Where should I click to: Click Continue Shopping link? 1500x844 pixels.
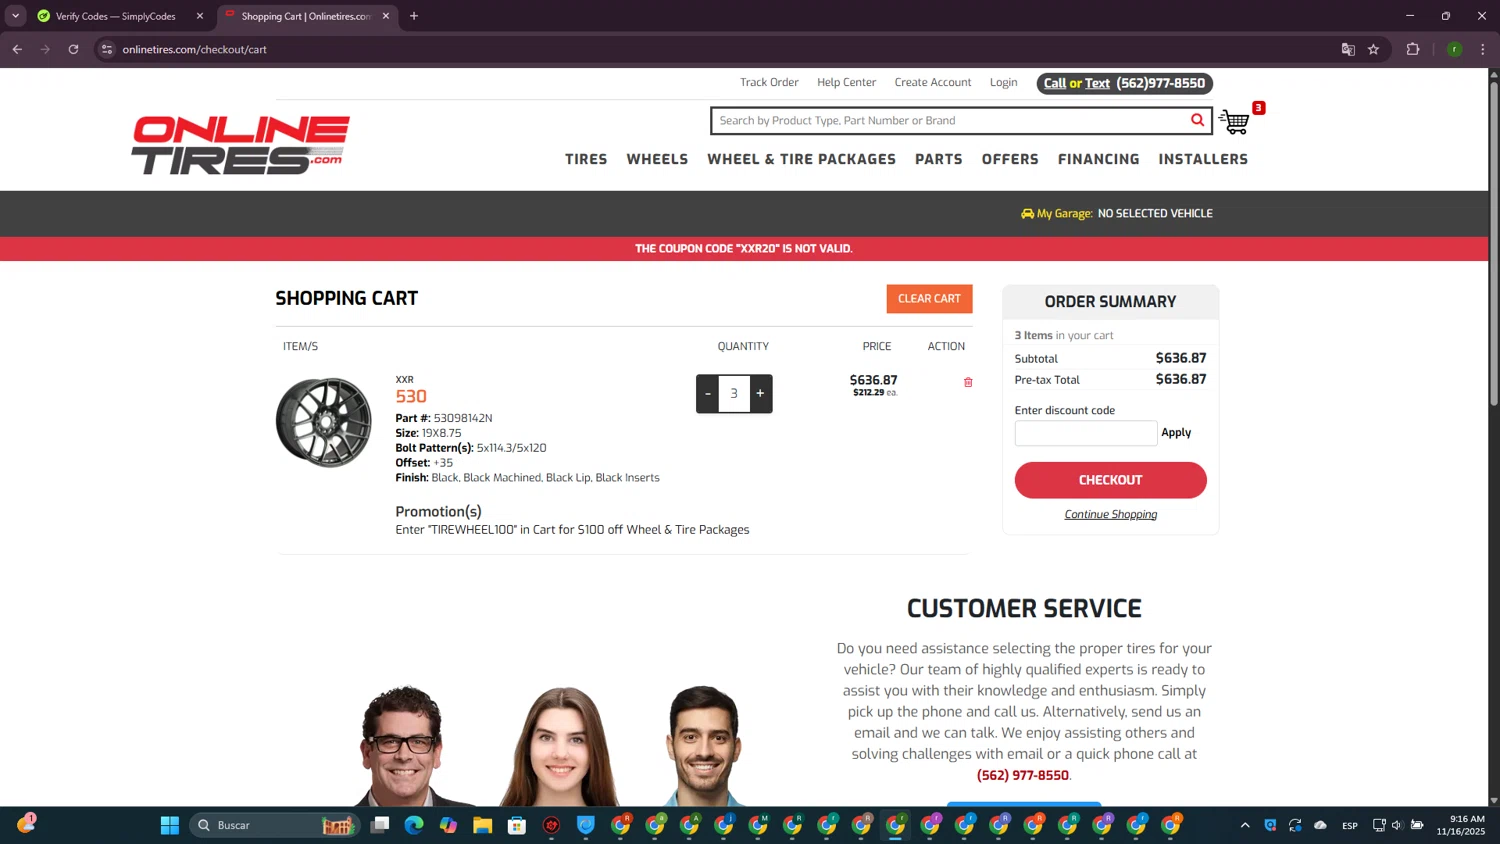click(1110, 514)
